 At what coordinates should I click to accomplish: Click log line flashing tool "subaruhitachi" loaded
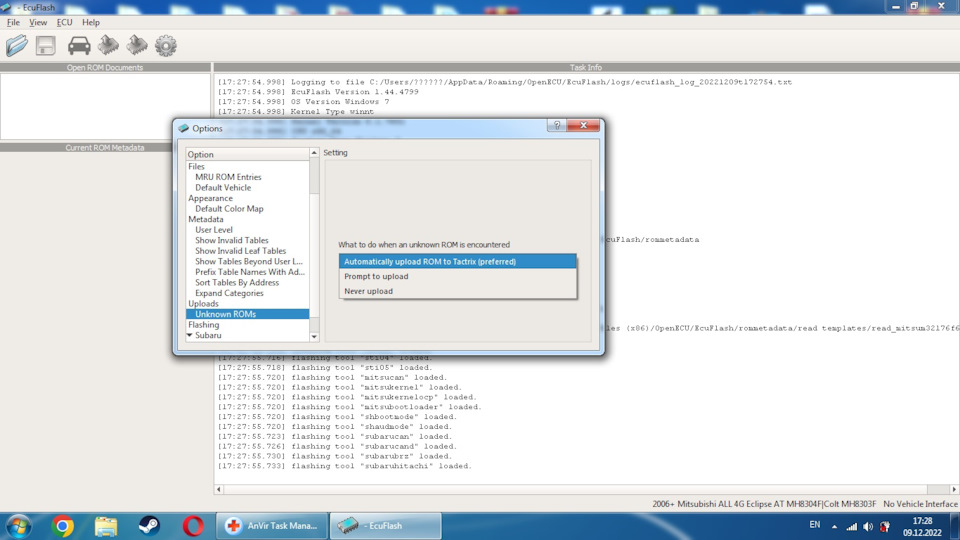[345, 466]
